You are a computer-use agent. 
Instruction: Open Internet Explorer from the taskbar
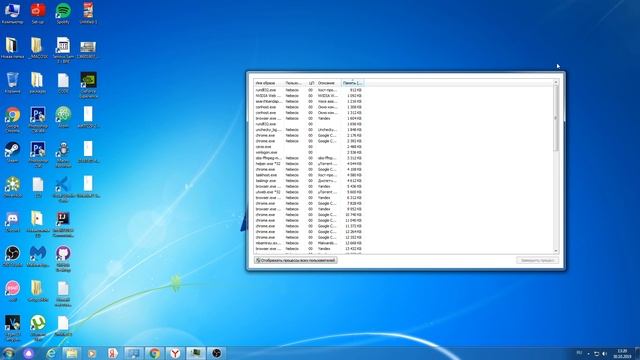(x=51, y=353)
